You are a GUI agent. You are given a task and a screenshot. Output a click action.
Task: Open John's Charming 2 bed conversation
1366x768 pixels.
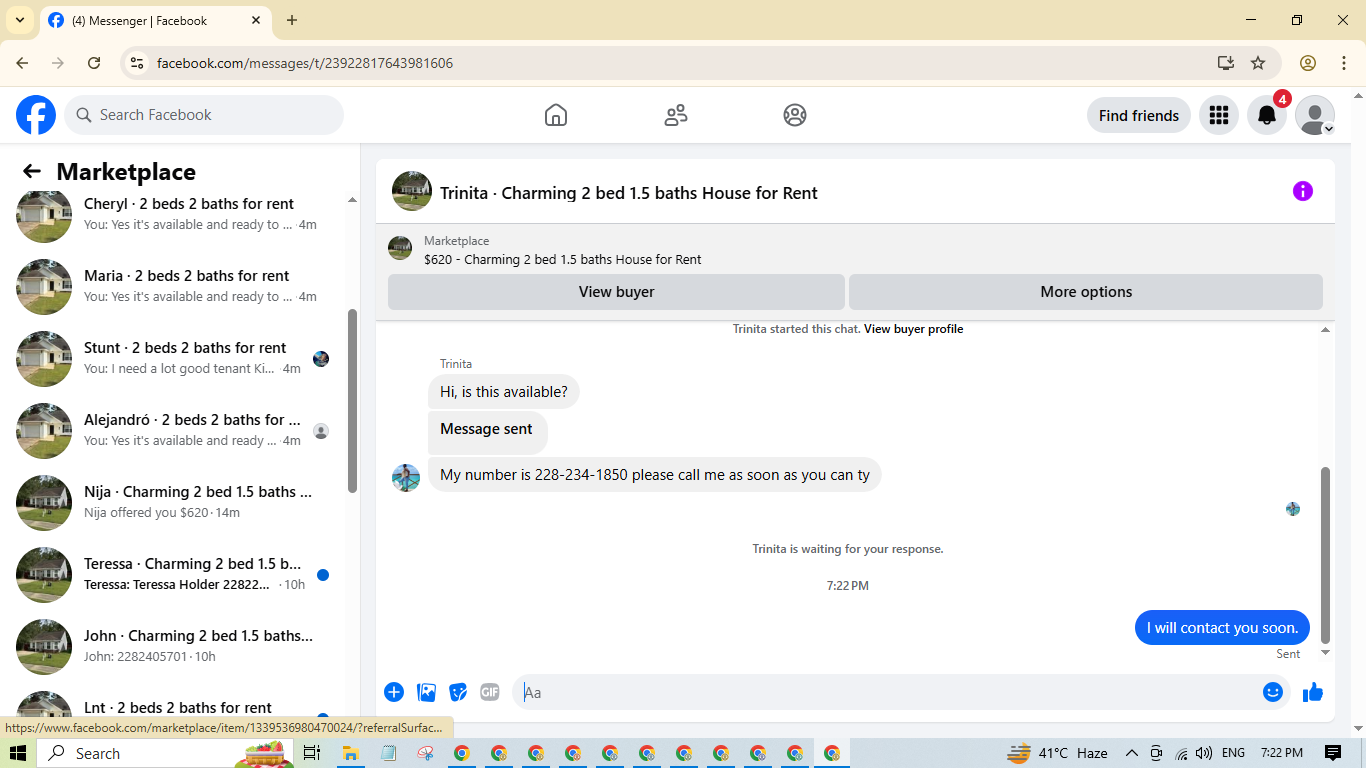[180, 646]
